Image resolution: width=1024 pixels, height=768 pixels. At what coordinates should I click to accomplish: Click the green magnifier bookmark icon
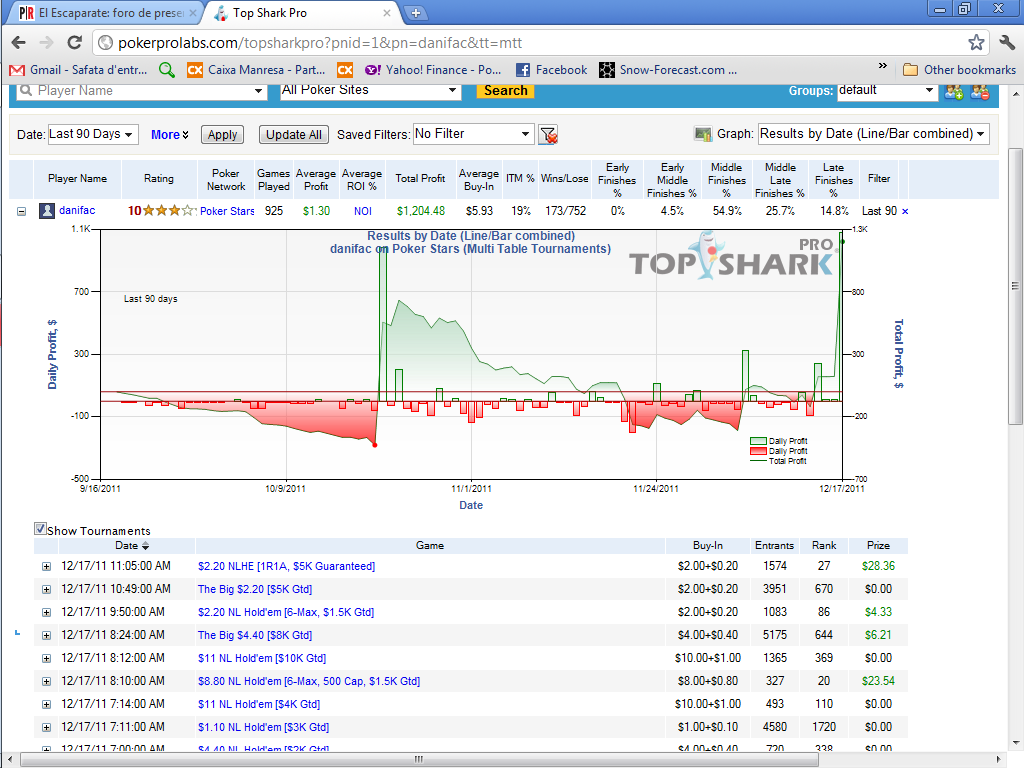tap(167, 70)
